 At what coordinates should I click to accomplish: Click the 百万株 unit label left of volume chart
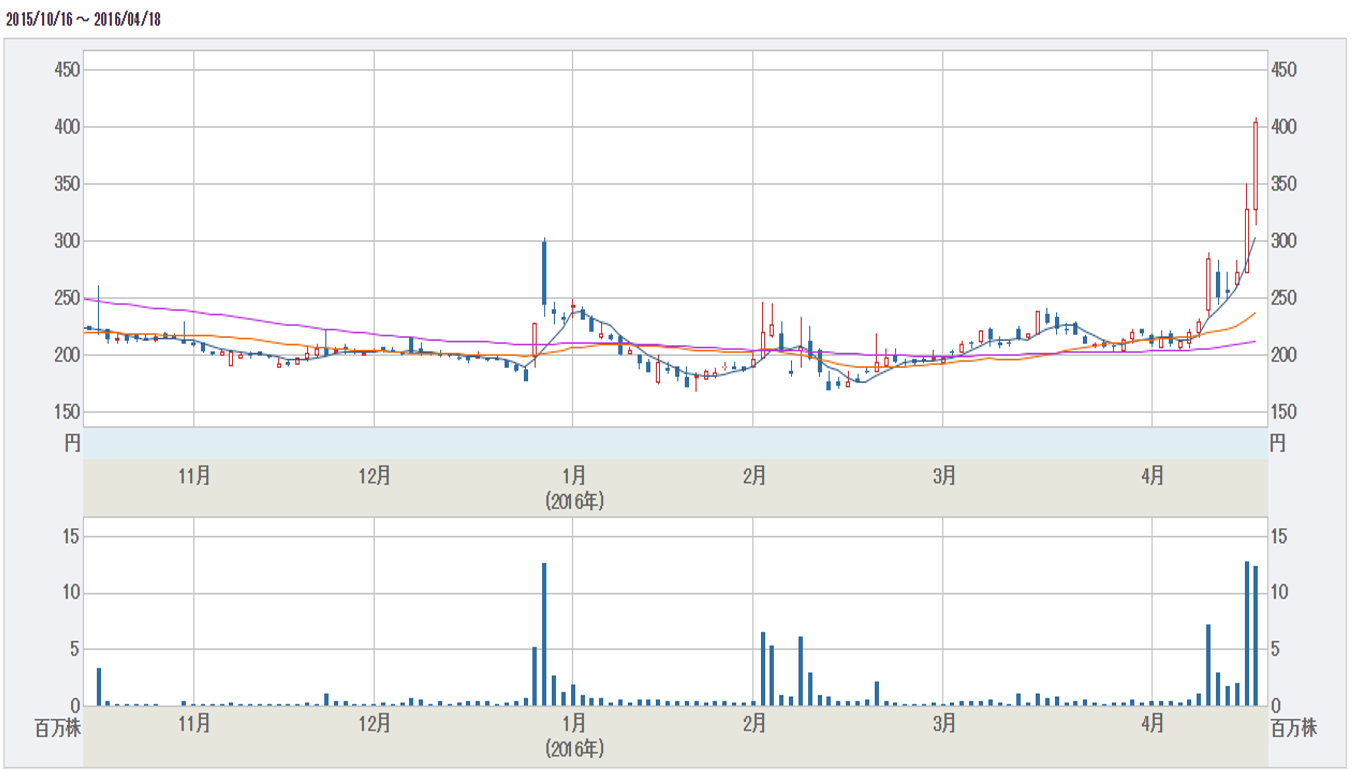57,729
